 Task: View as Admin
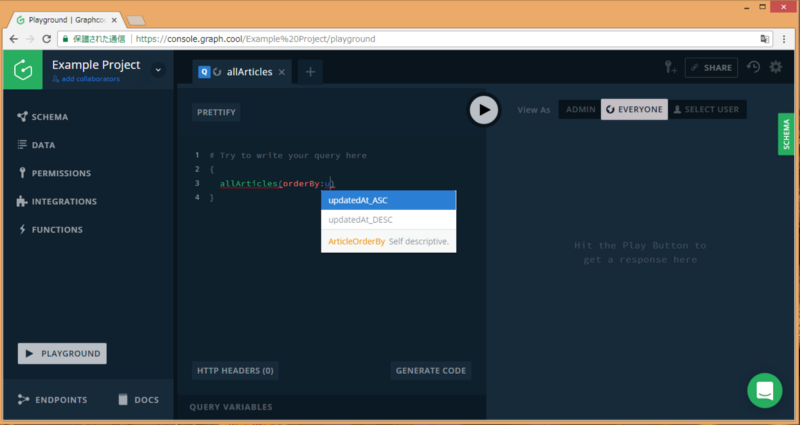click(580, 110)
